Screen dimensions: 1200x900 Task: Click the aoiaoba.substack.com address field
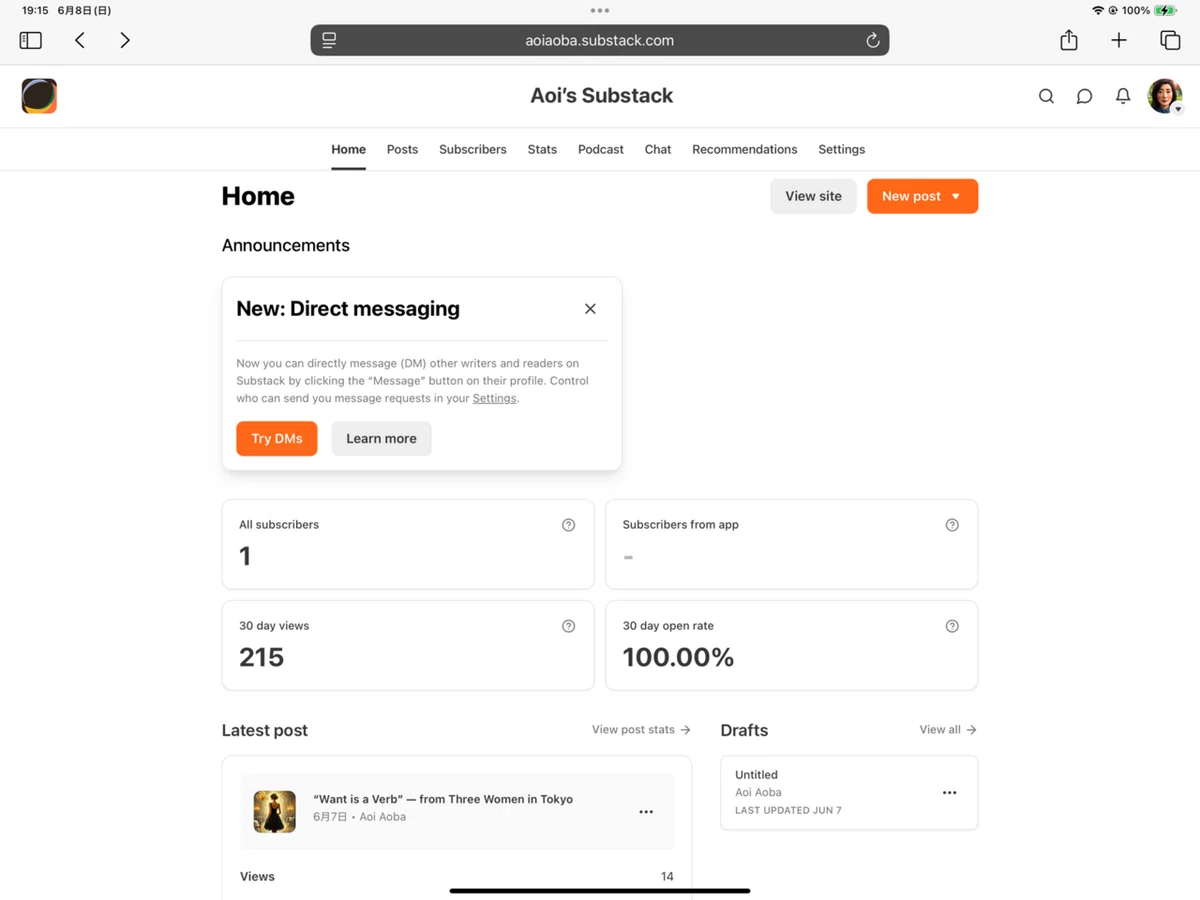tap(600, 40)
